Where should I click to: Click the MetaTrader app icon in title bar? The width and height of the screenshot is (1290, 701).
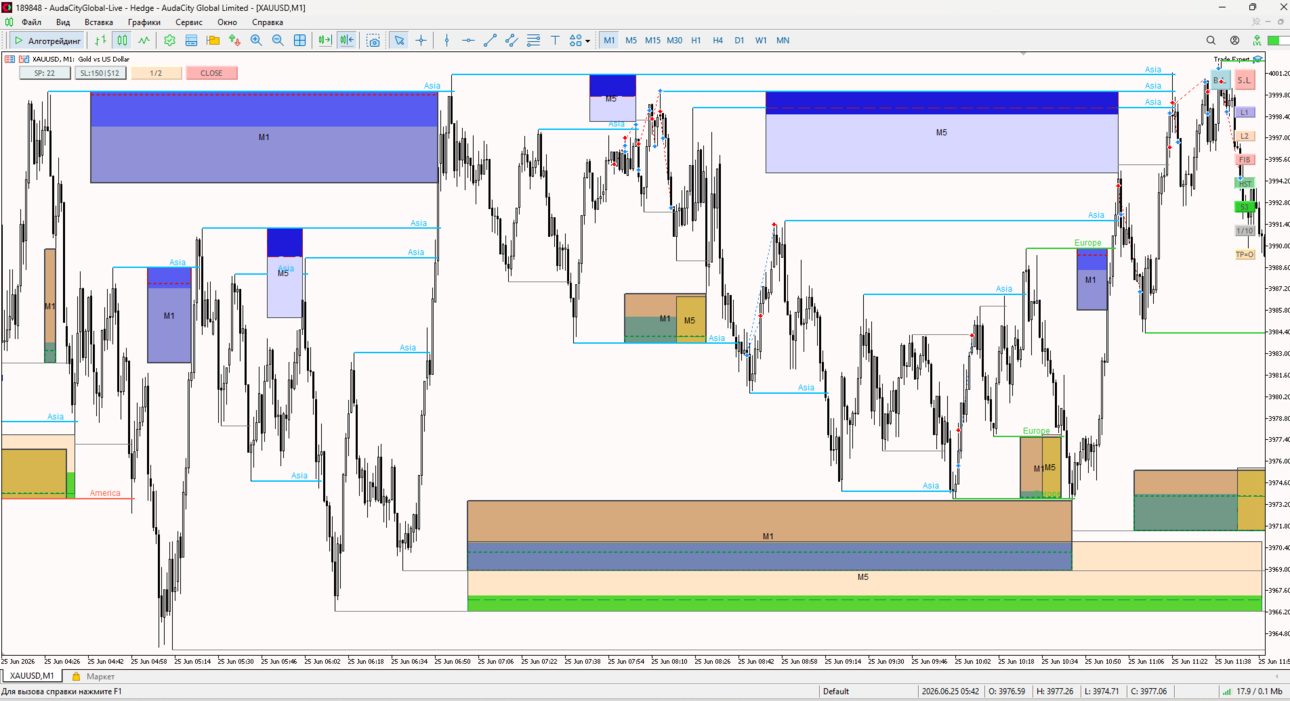[x=7, y=7]
